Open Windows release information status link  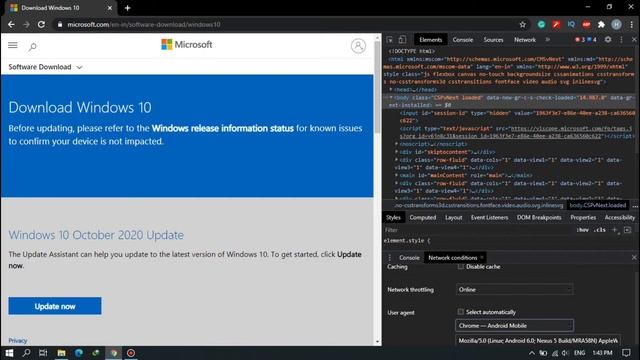click(222, 128)
